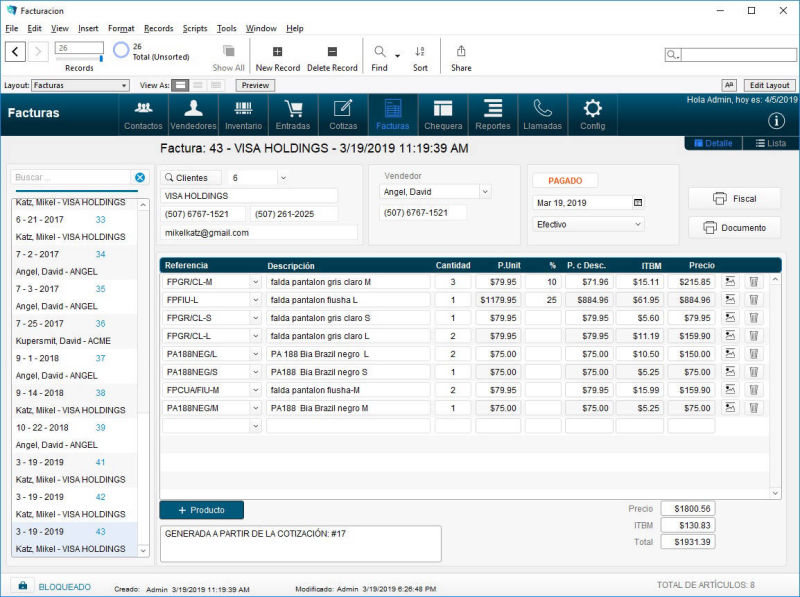Image resolution: width=800 pixels, height=597 pixels.
Task: Open the File menu
Action: [x=12, y=29]
